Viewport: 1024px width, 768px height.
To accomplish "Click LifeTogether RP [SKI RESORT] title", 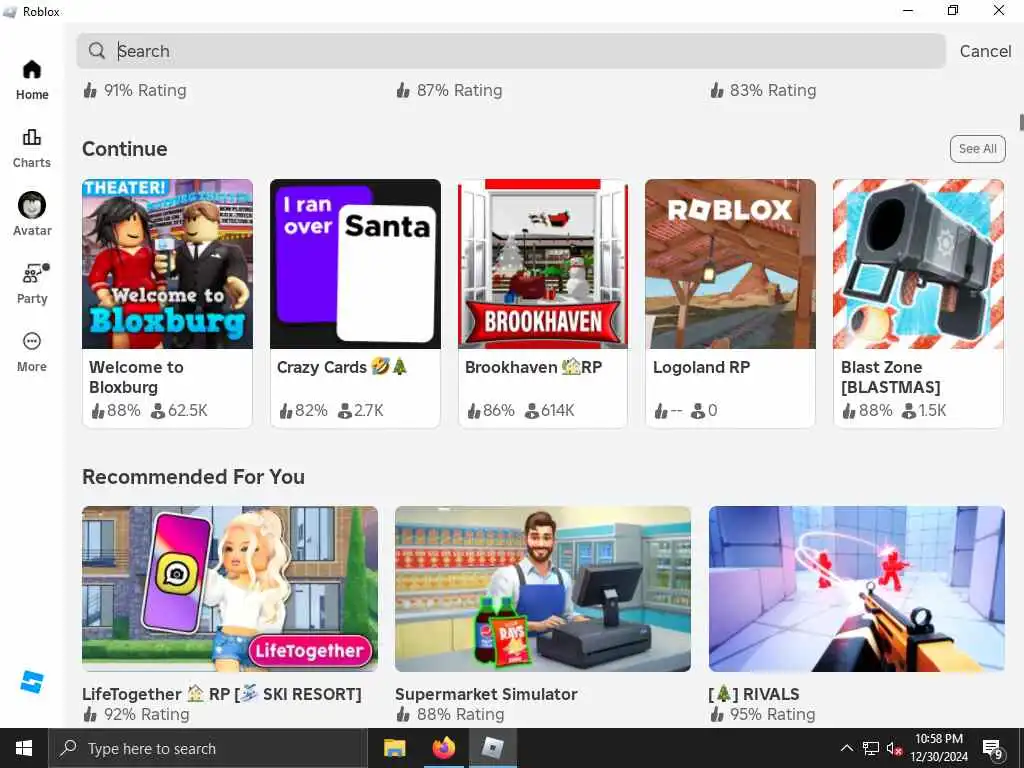I will 221,694.
